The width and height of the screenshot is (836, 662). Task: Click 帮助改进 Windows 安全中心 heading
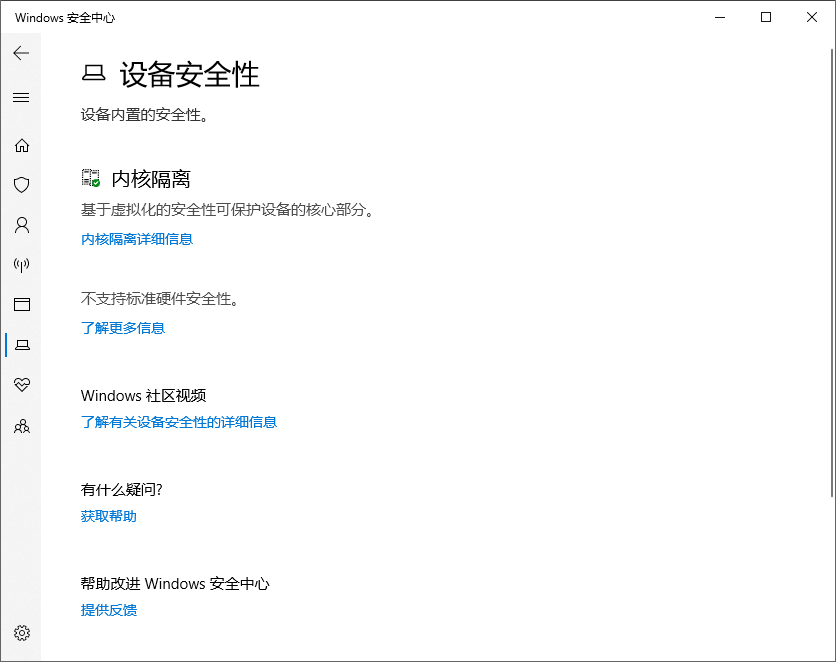tap(175, 584)
